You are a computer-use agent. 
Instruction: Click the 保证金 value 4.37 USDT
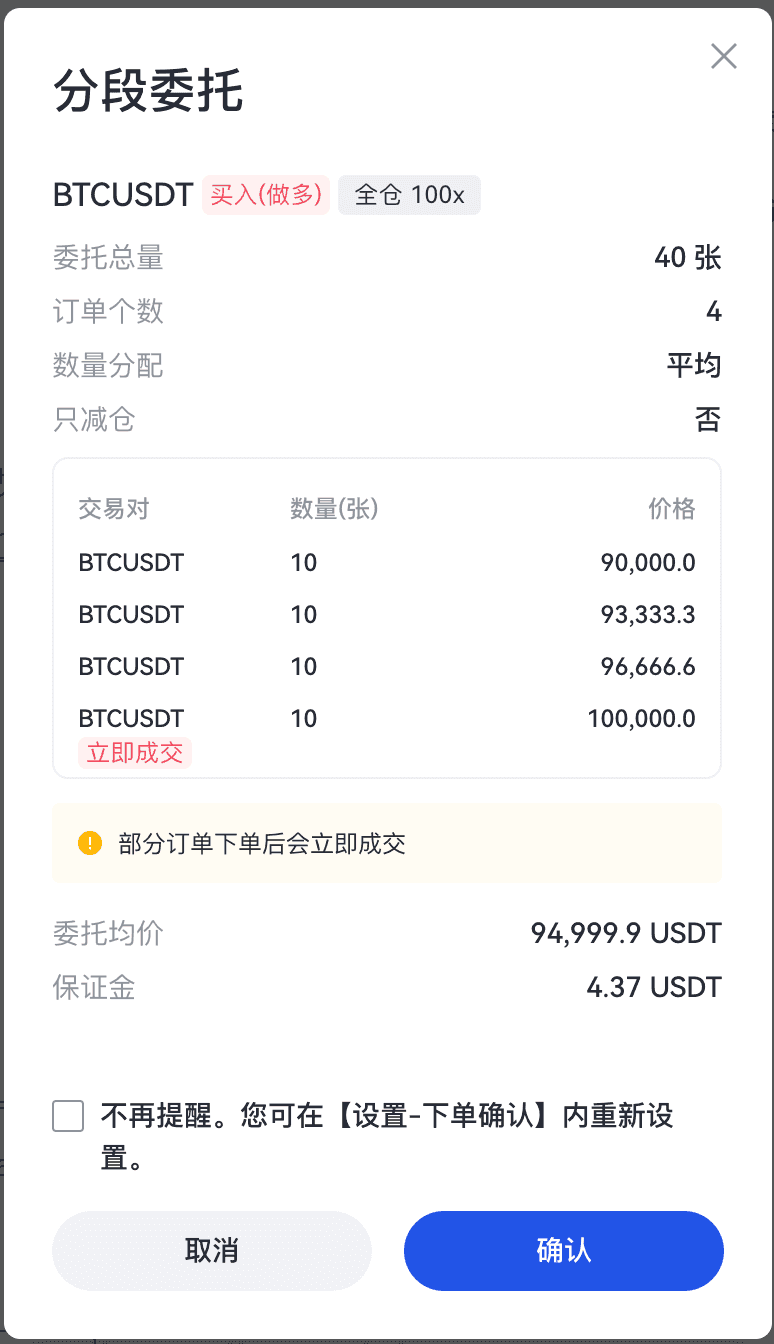click(x=653, y=988)
